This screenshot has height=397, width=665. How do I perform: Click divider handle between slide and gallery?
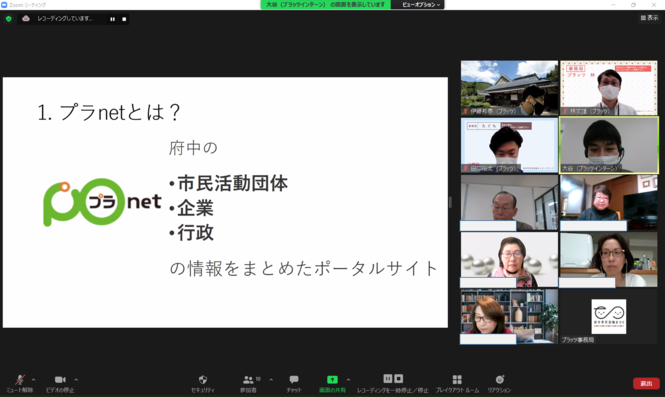click(450, 202)
